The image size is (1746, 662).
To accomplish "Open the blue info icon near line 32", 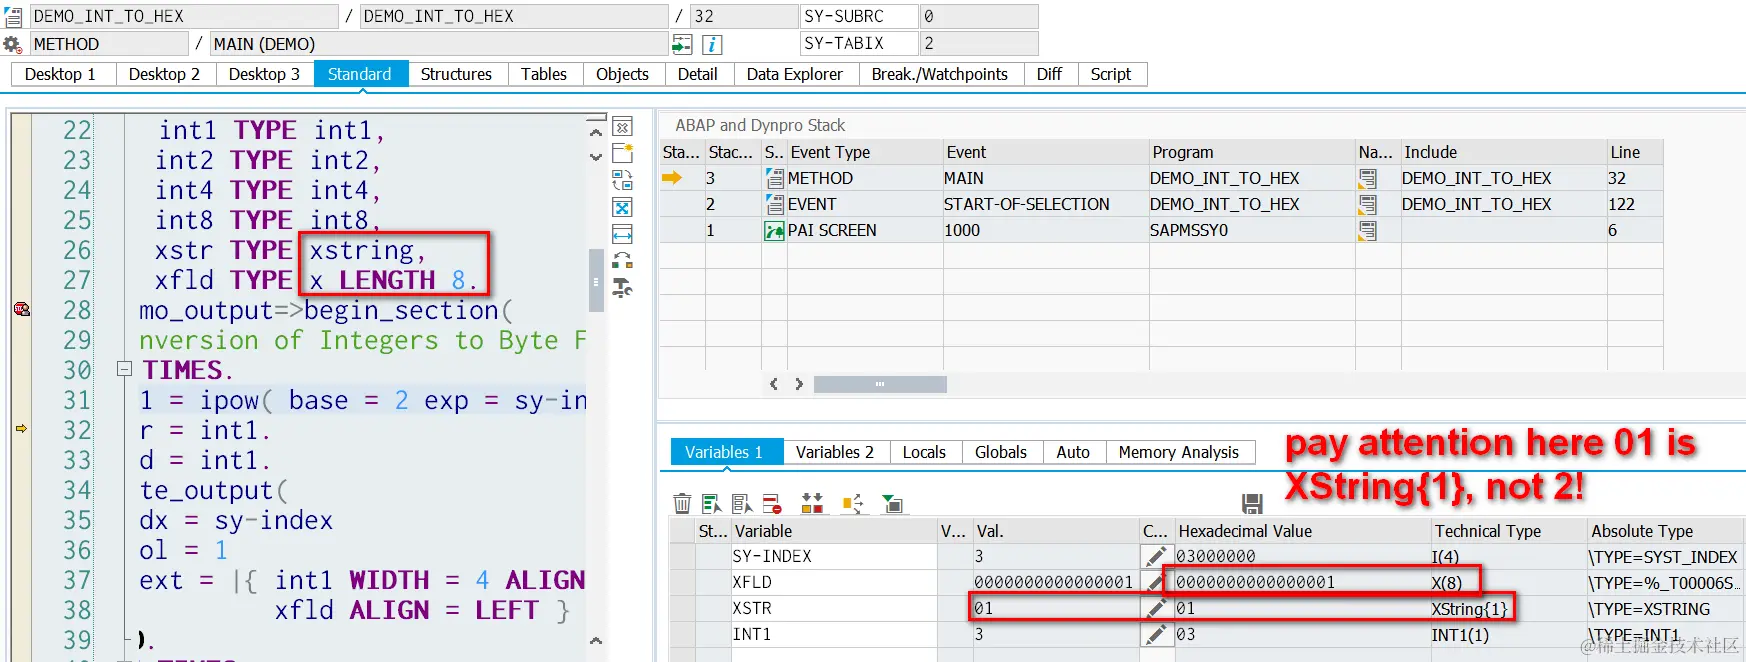I will click(x=712, y=44).
